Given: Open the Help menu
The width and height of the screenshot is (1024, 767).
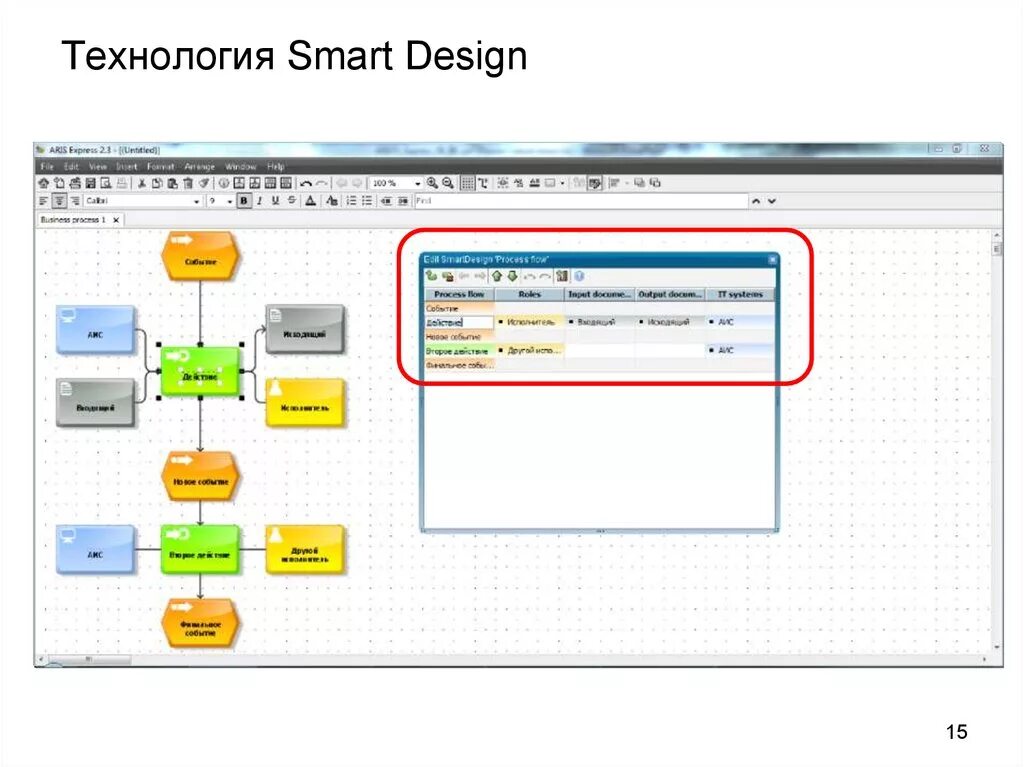Looking at the screenshot, I should (x=276, y=167).
